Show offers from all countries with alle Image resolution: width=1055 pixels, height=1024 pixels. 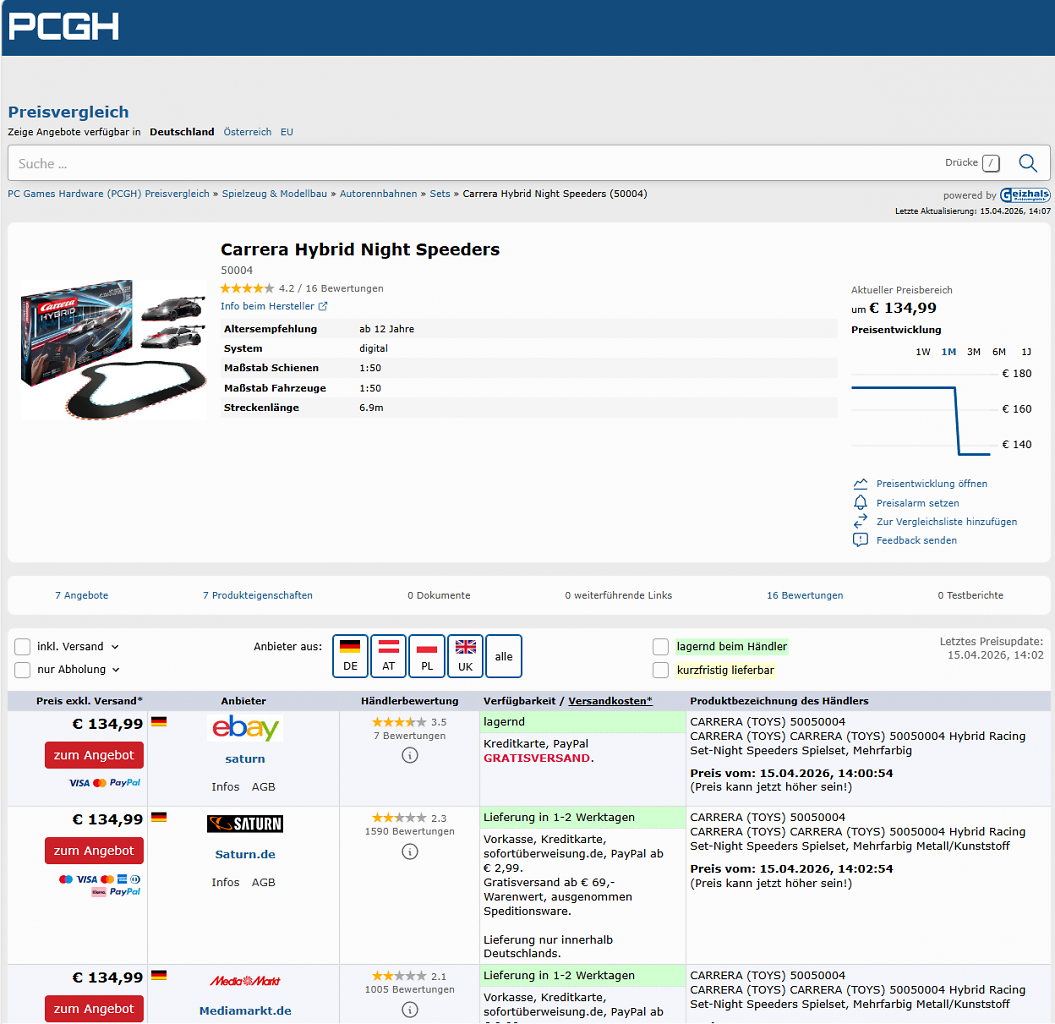(x=503, y=656)
